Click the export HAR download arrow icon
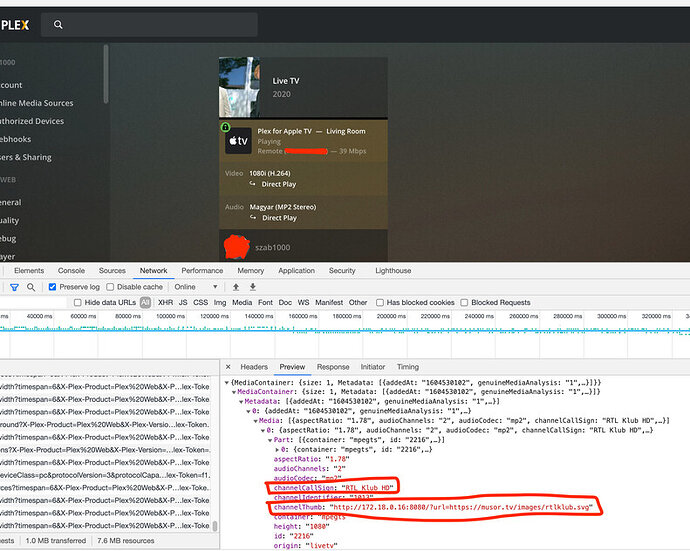 pos(253,287)
